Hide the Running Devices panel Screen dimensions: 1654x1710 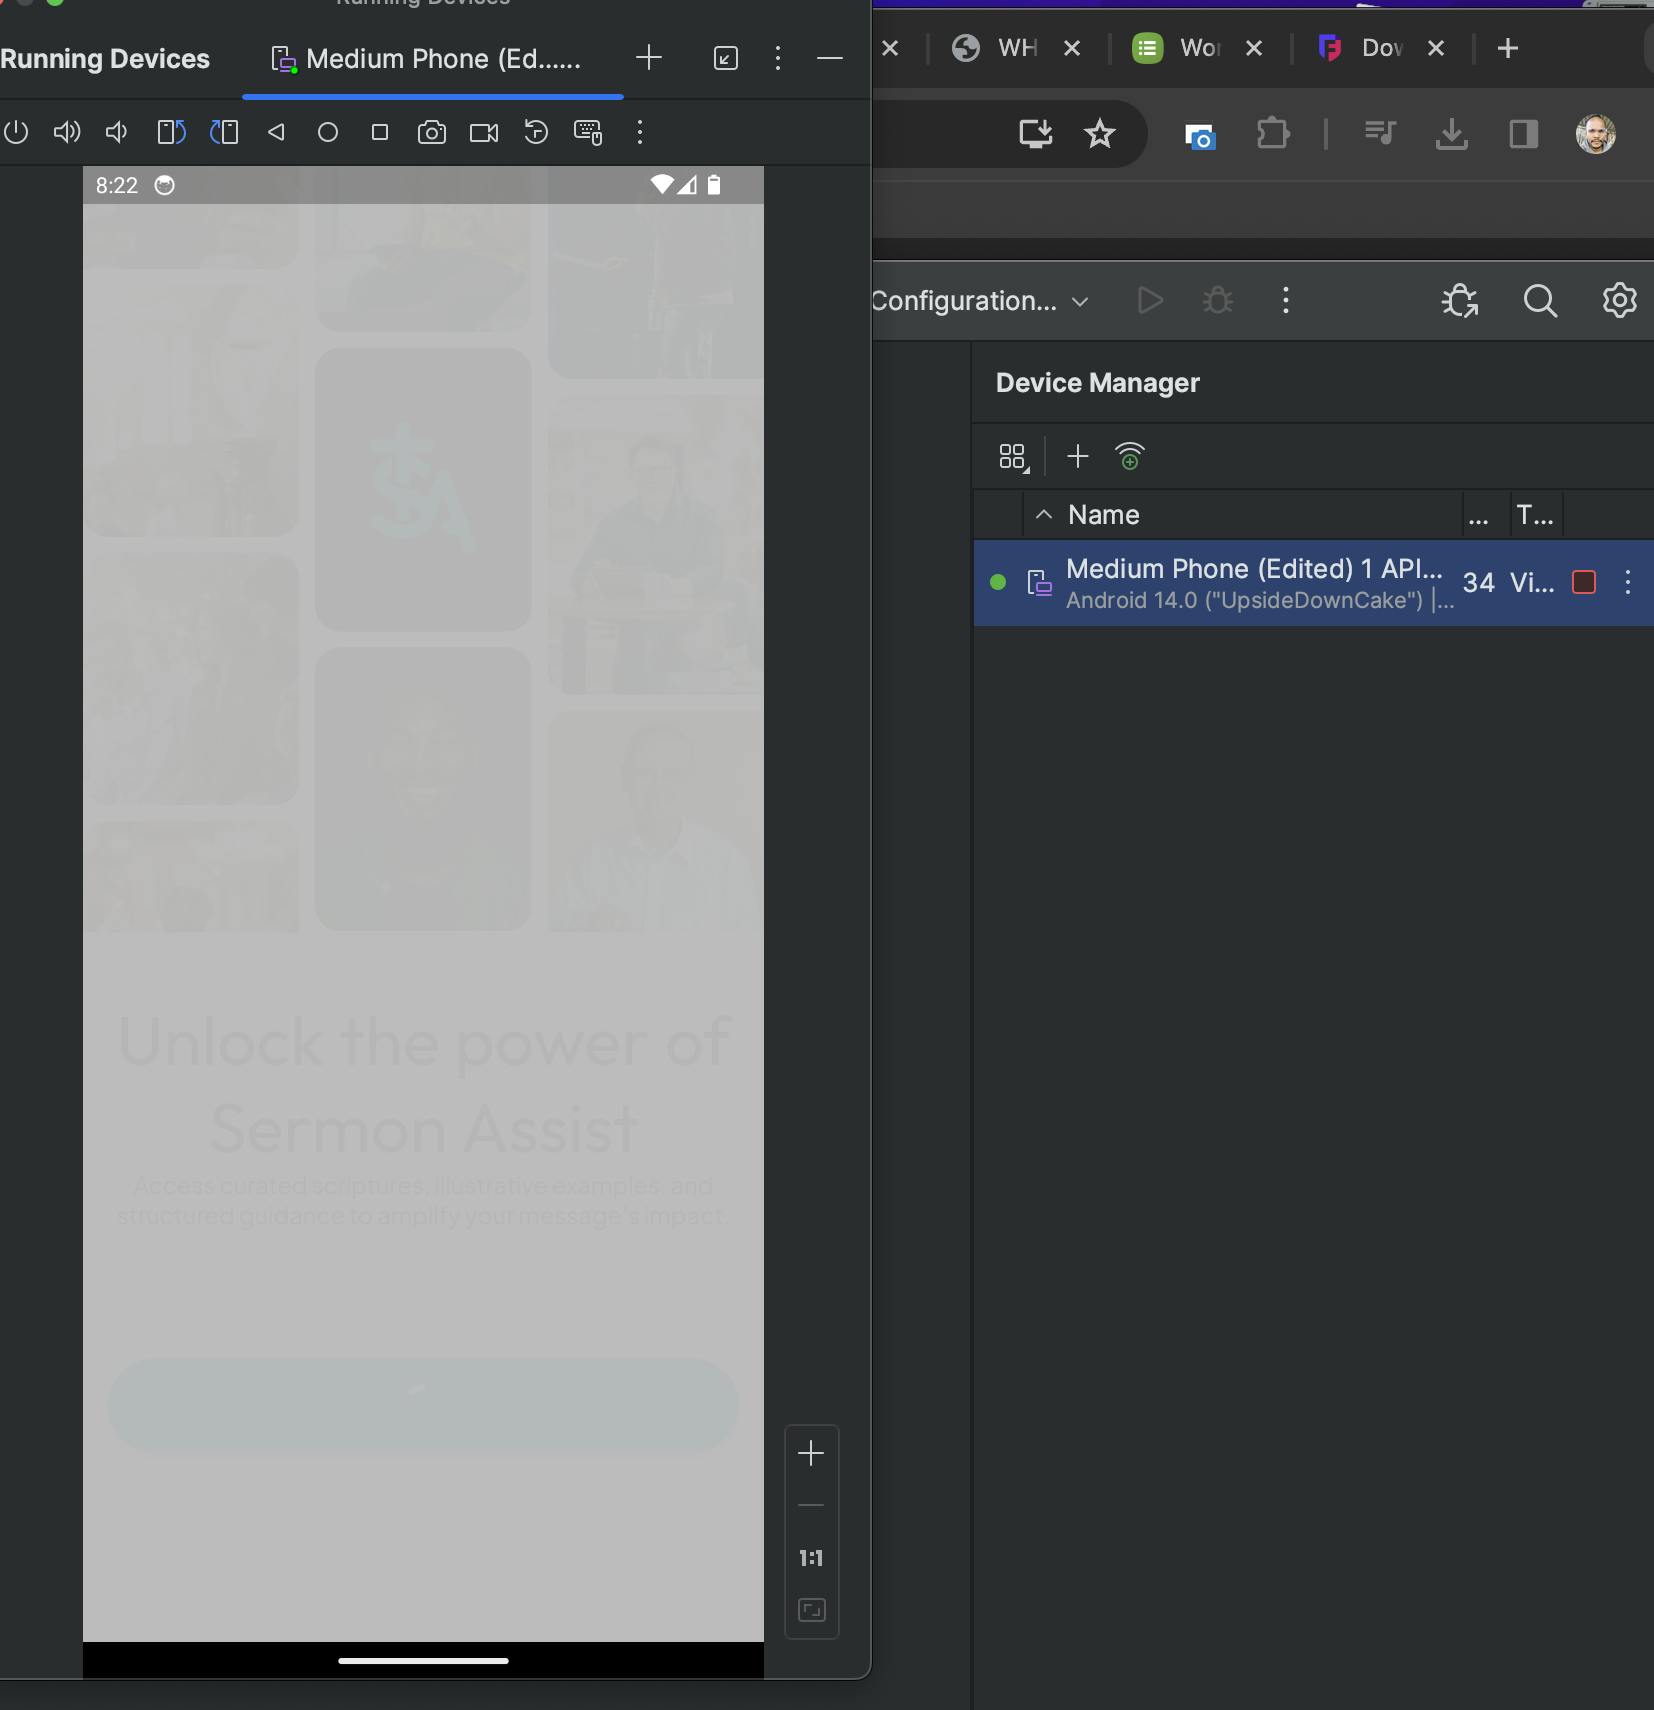830,58
